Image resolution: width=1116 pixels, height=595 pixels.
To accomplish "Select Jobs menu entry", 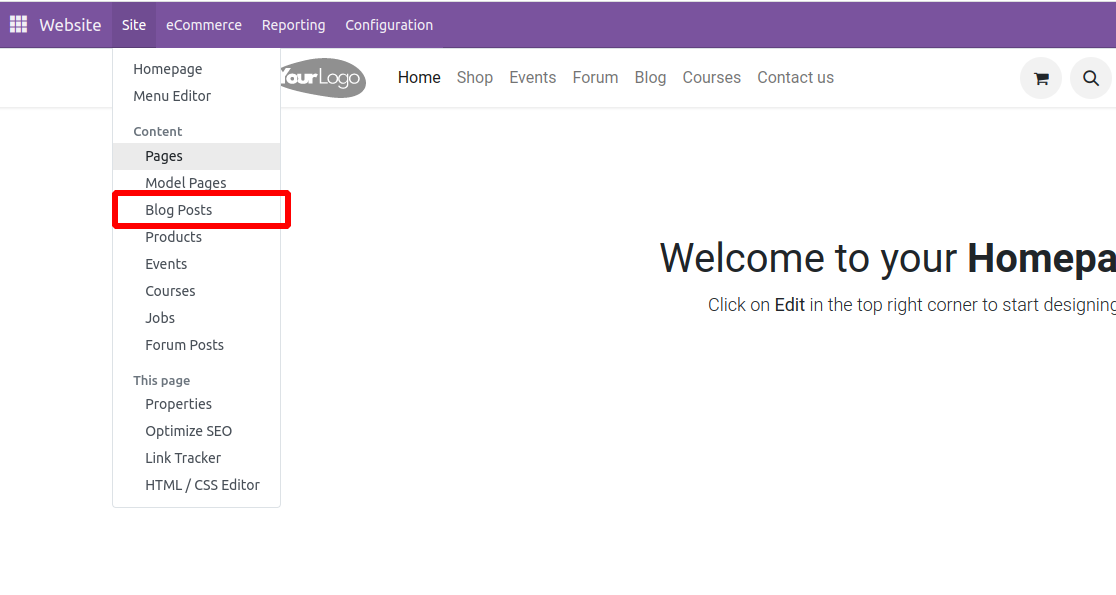I will click(x=196, y=318).
